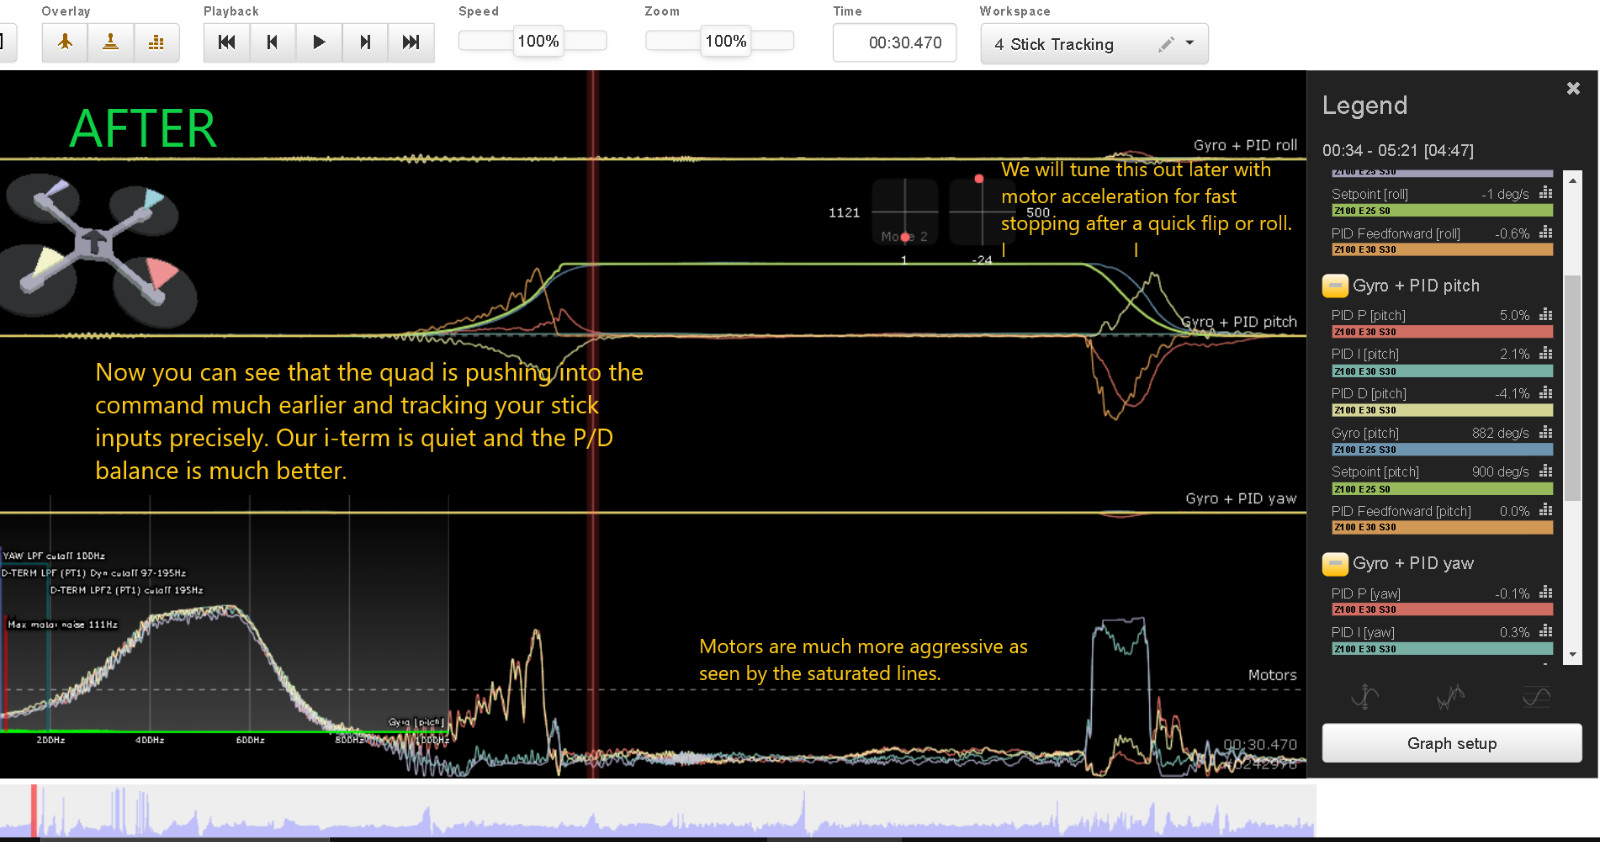The height and width of the screenshot is (842, 1600).
Task: Toggle PID D [pitch] trace visibility
Action: (x=1368, y=394)
